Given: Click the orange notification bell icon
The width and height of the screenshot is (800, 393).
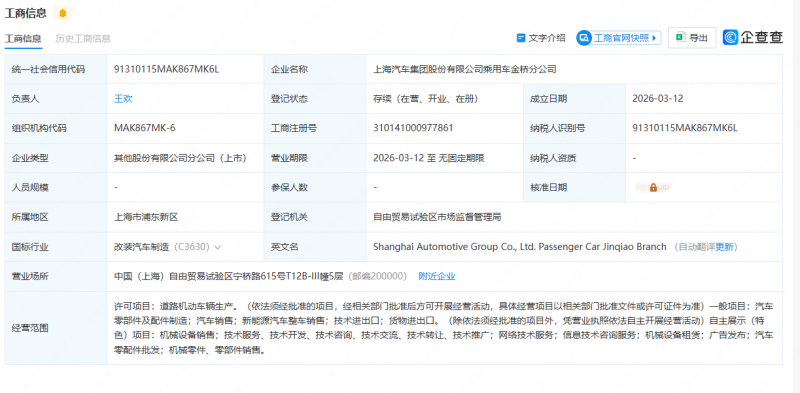Looking at the screenshot, I should pos(62,13).
